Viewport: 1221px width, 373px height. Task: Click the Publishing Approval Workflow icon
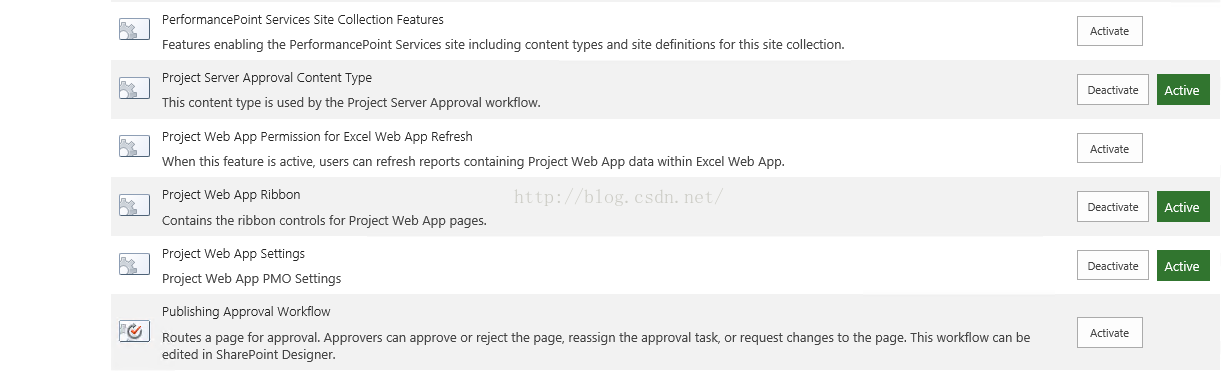coord(134,331)
